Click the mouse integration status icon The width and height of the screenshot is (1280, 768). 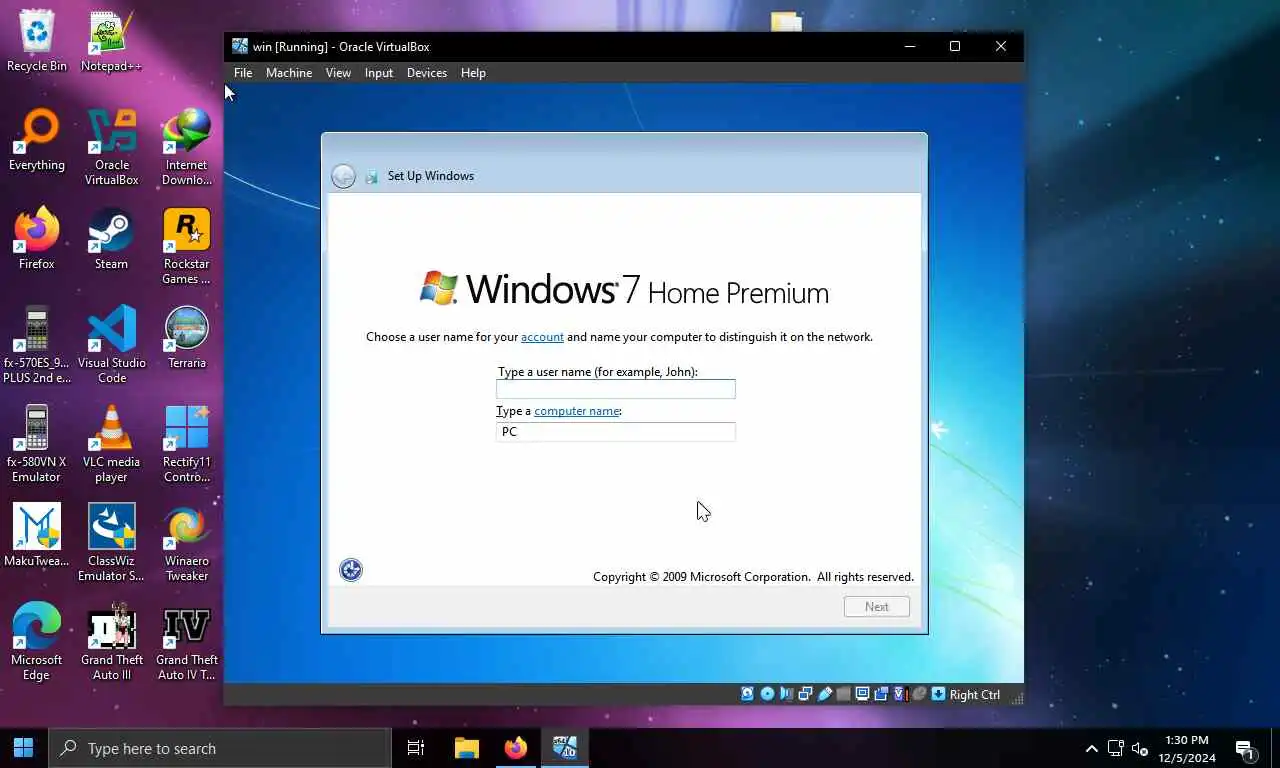click(919, 694)
